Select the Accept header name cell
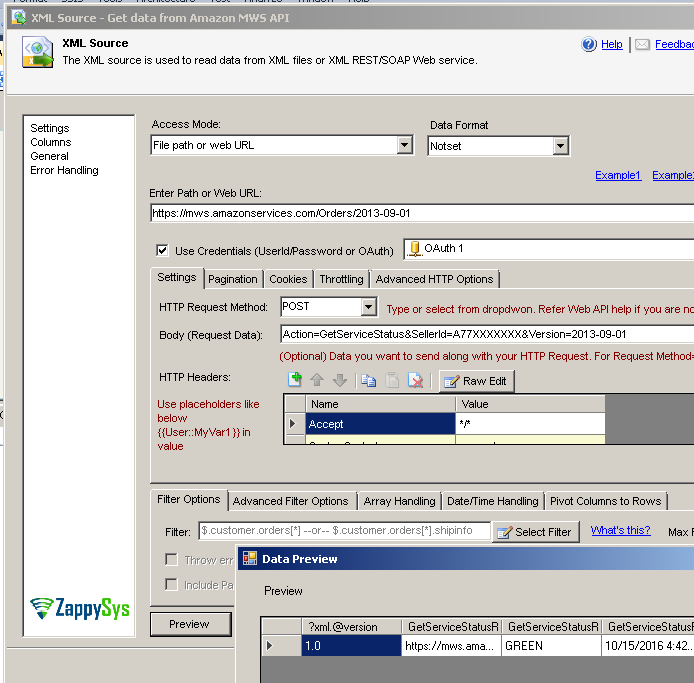This screenshot has width=694, height=683. pyautogui.click(x=380, y=424)
